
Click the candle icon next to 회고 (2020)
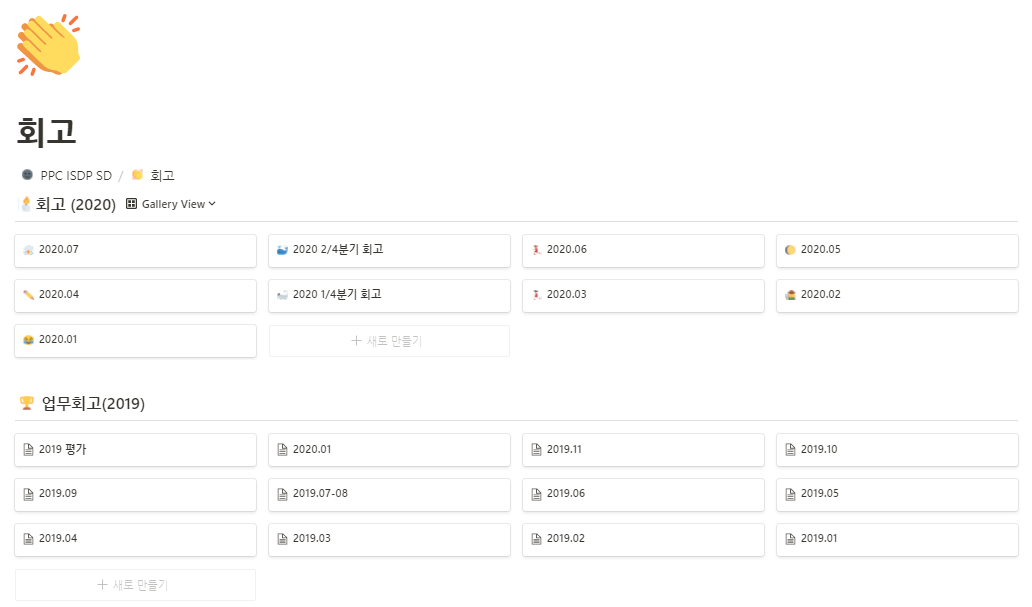point(26,204)
